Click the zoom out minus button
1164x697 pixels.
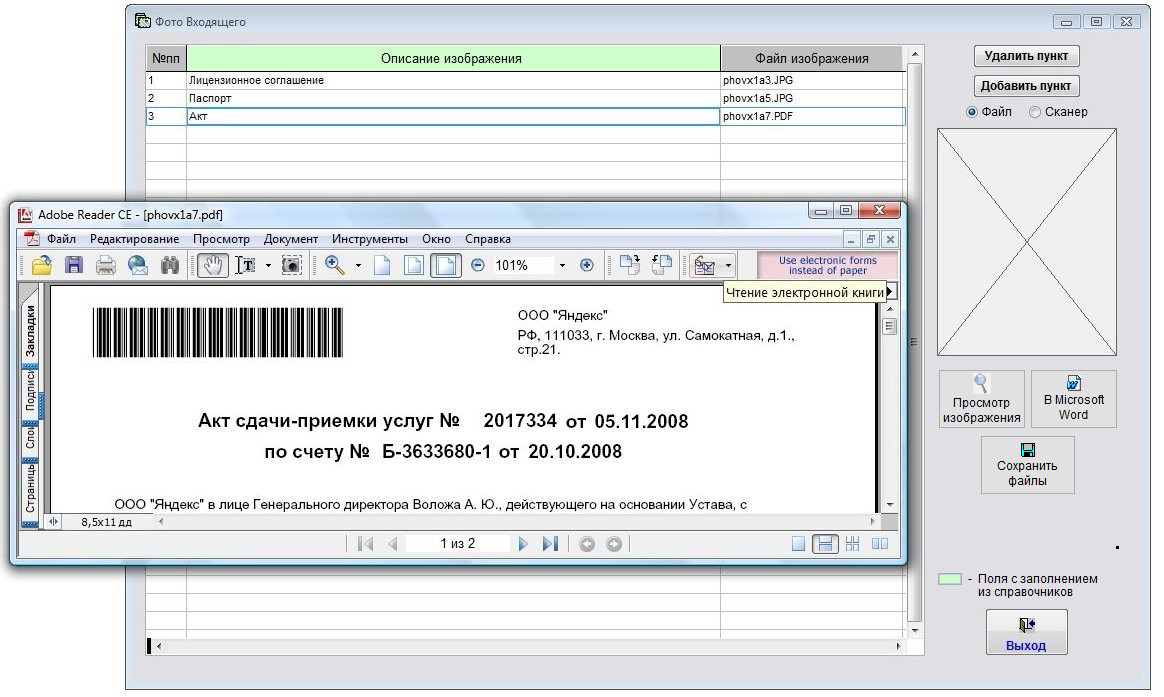(478, 266)
